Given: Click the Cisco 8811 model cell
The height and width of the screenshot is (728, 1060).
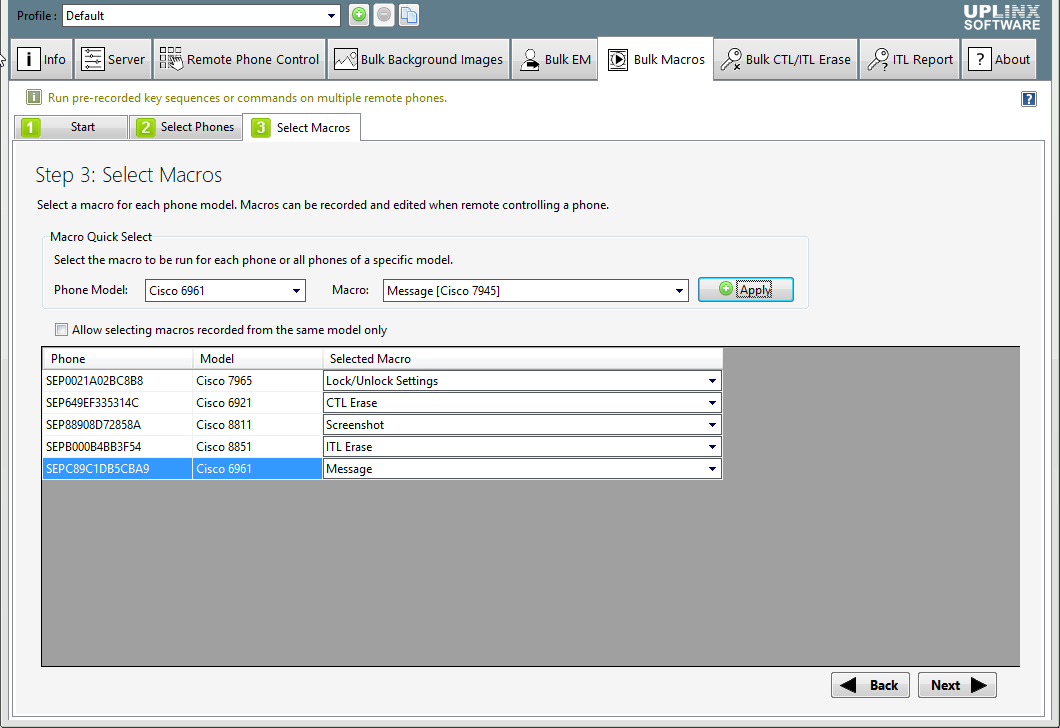Looking at the screenshot, I should (x=258, y=424).
